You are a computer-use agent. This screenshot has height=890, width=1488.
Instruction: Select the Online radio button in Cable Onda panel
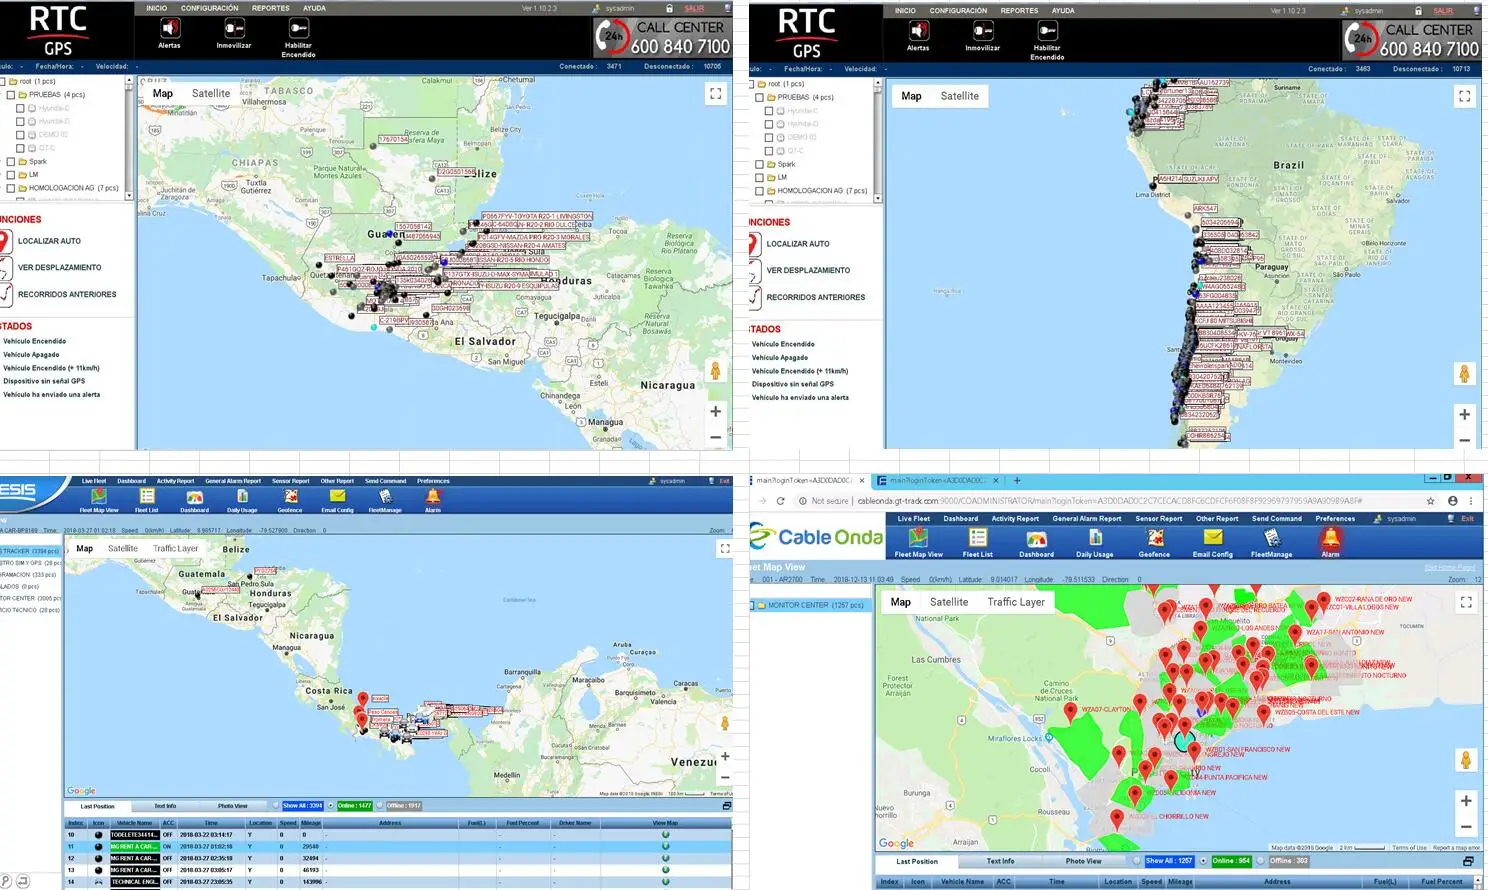pos(1204,861)
